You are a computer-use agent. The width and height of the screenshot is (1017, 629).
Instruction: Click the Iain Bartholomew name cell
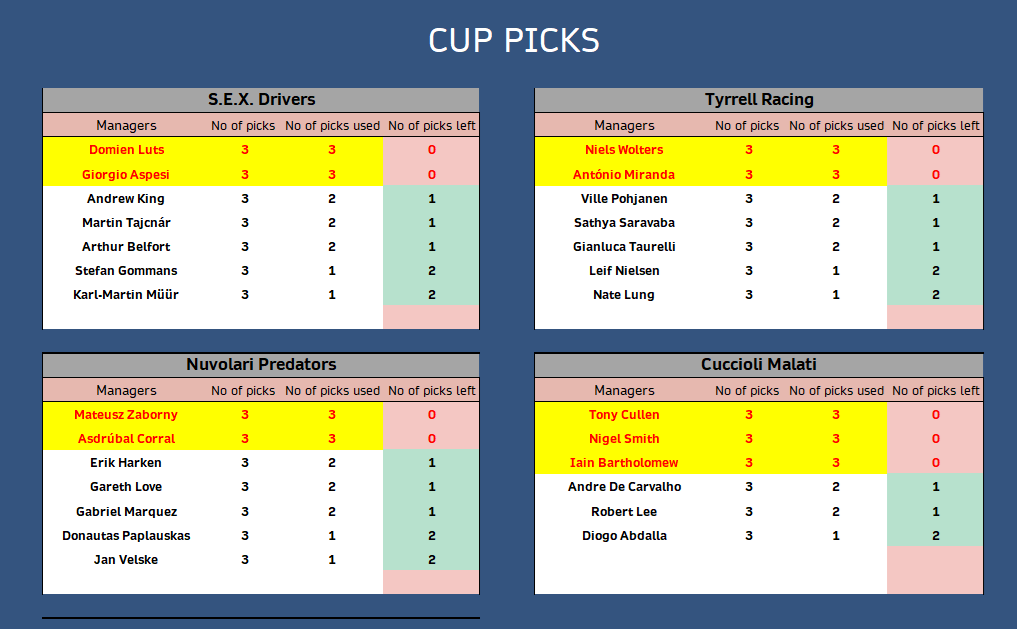click(624, 462)
